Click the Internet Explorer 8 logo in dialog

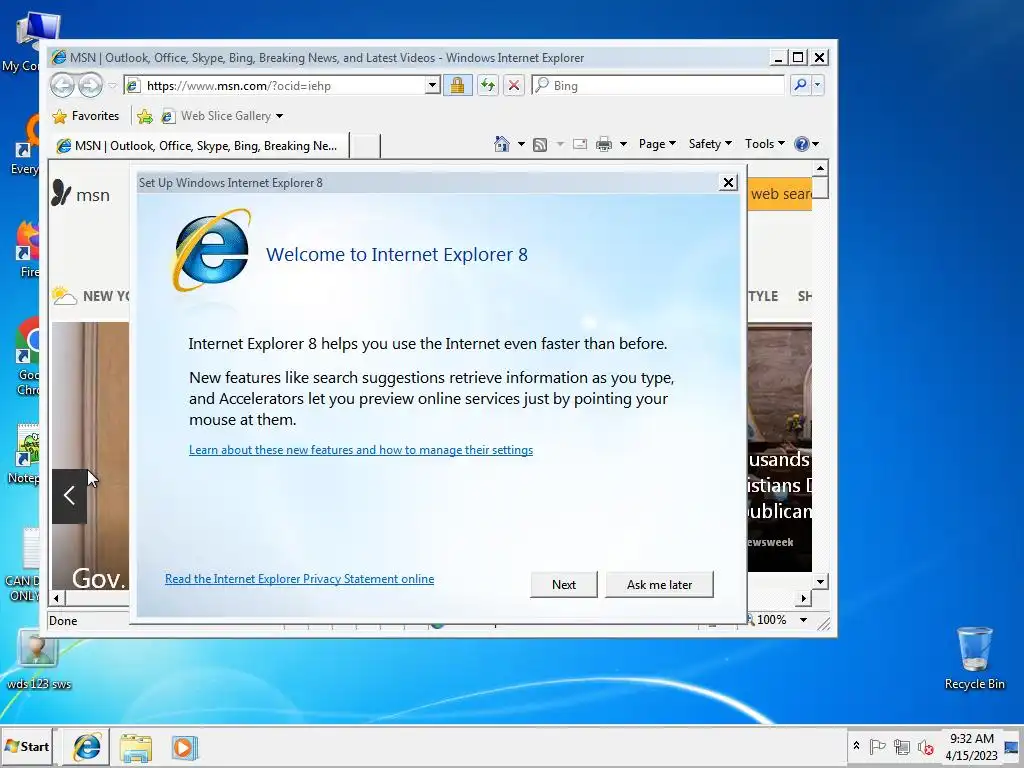click(x=211, y=250)
